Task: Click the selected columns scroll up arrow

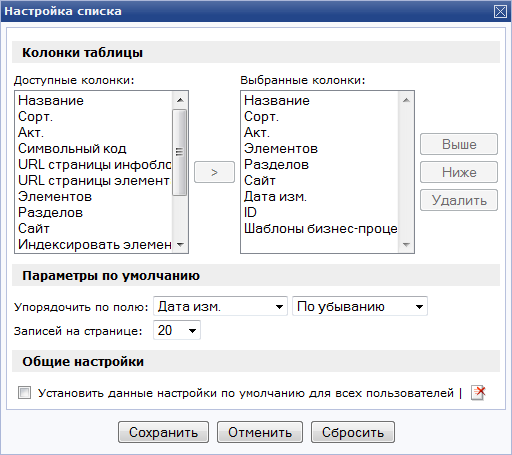Action: point(406,100)
